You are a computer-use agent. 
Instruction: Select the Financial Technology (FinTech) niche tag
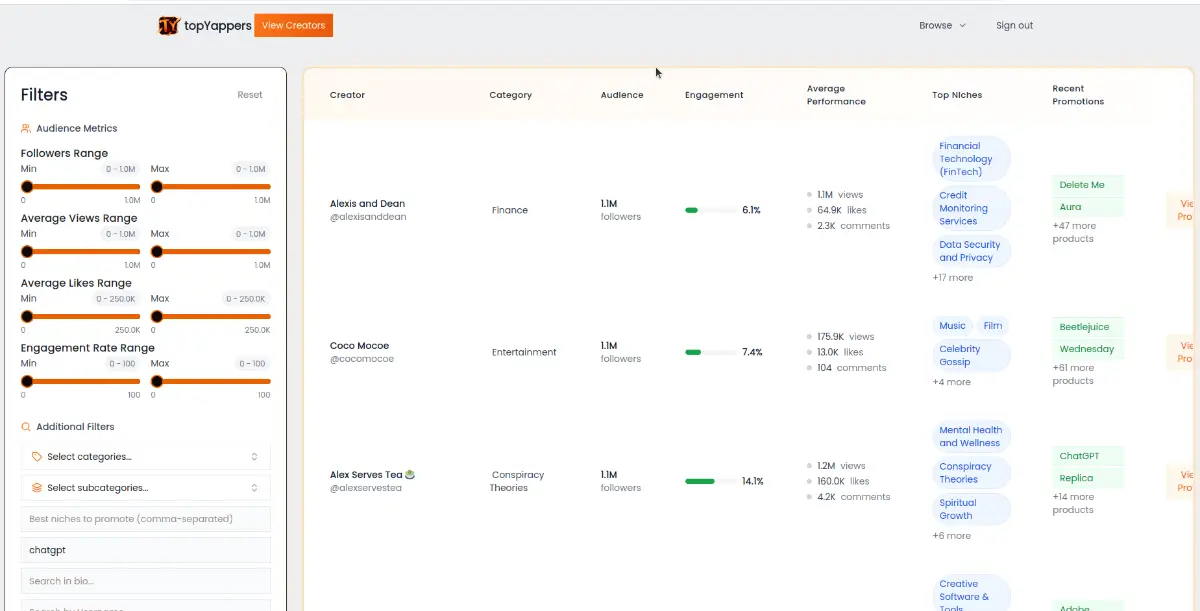coord(970,159)
